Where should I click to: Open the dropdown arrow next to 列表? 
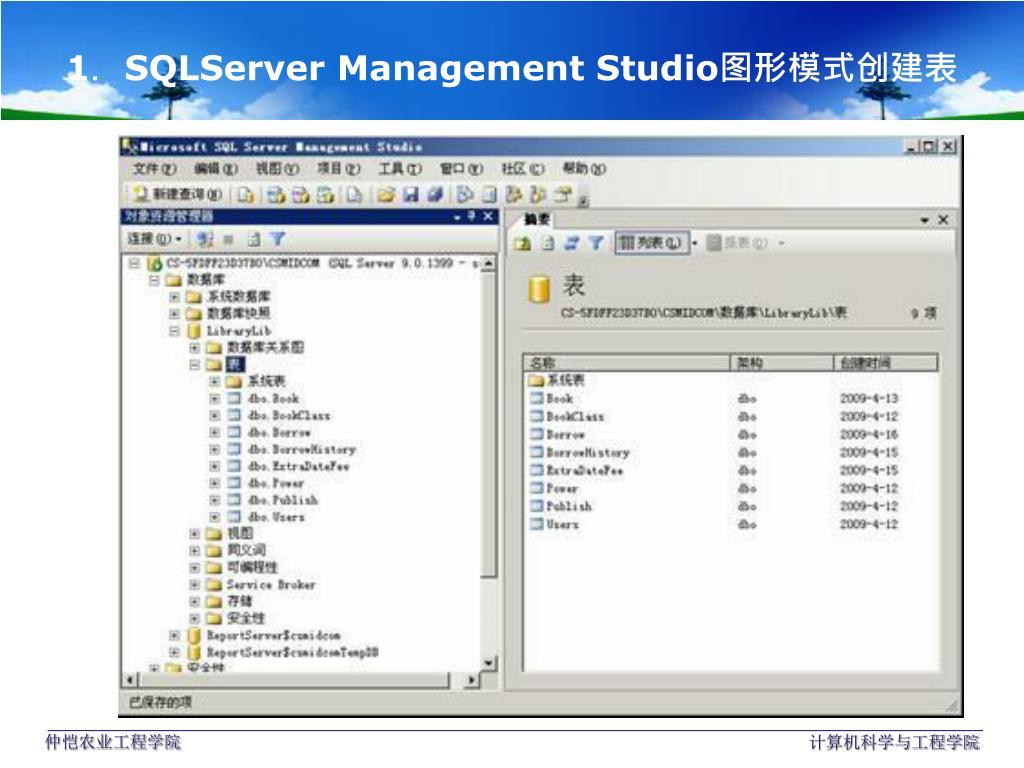tap(695, 244)
